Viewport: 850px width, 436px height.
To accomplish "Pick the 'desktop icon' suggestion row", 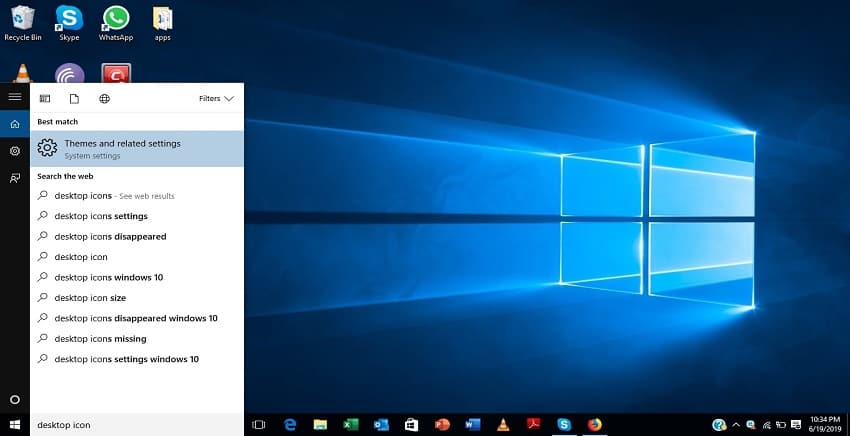I will point(137,257).
